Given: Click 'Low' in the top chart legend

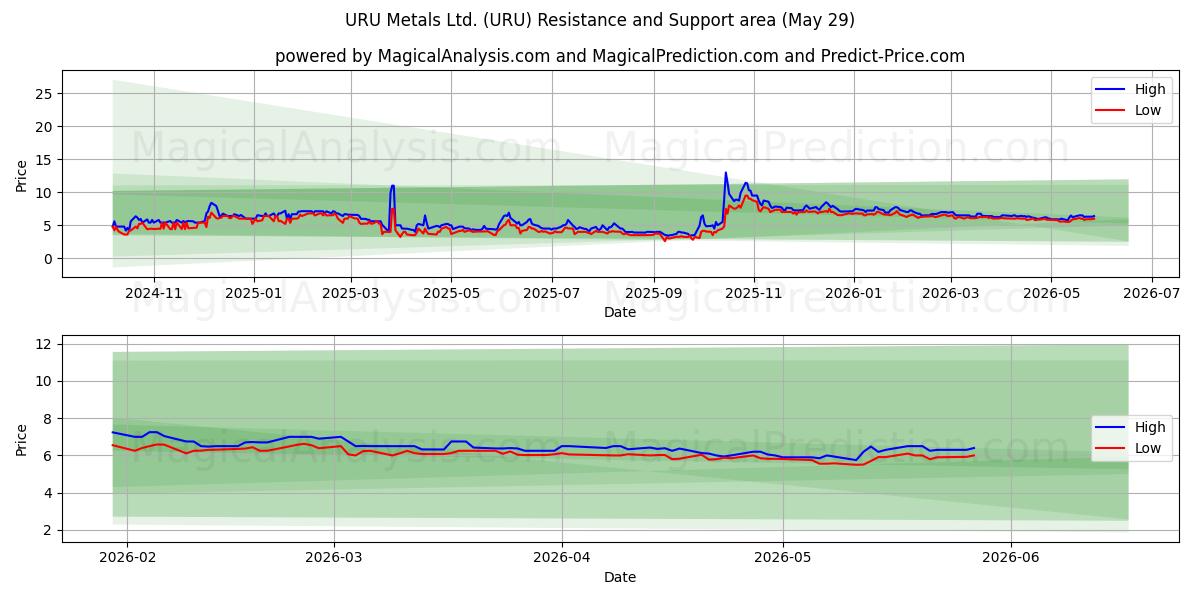Looking at the screenshot, I should click(x=1147, y=110).
